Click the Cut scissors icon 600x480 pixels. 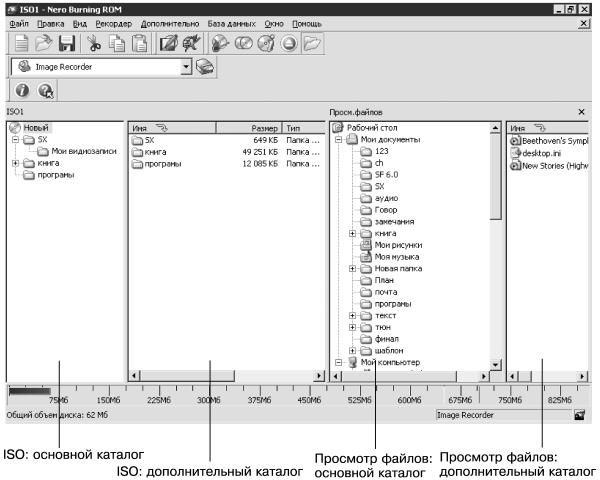point(93,43)
